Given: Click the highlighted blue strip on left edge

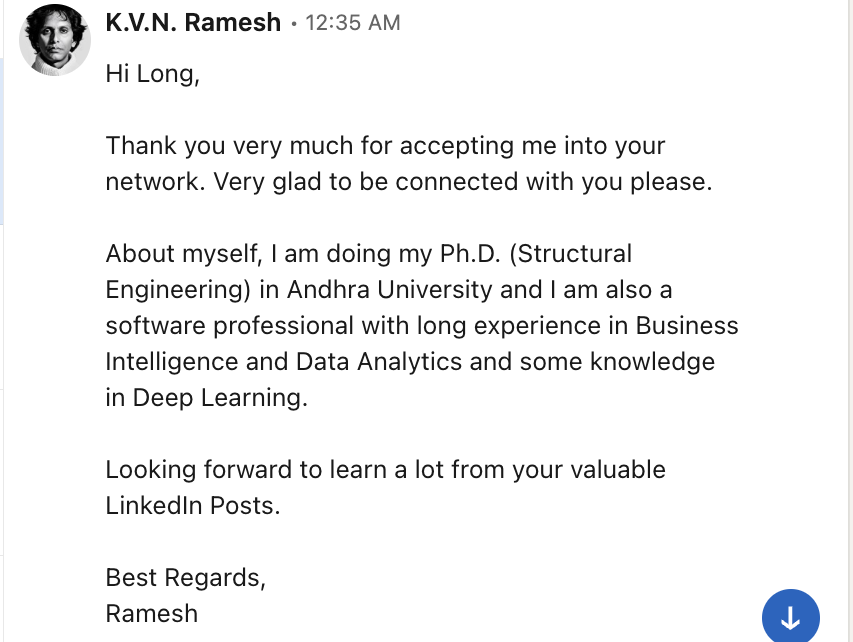Looking at the screenshot, I should [x=2, y=141].
